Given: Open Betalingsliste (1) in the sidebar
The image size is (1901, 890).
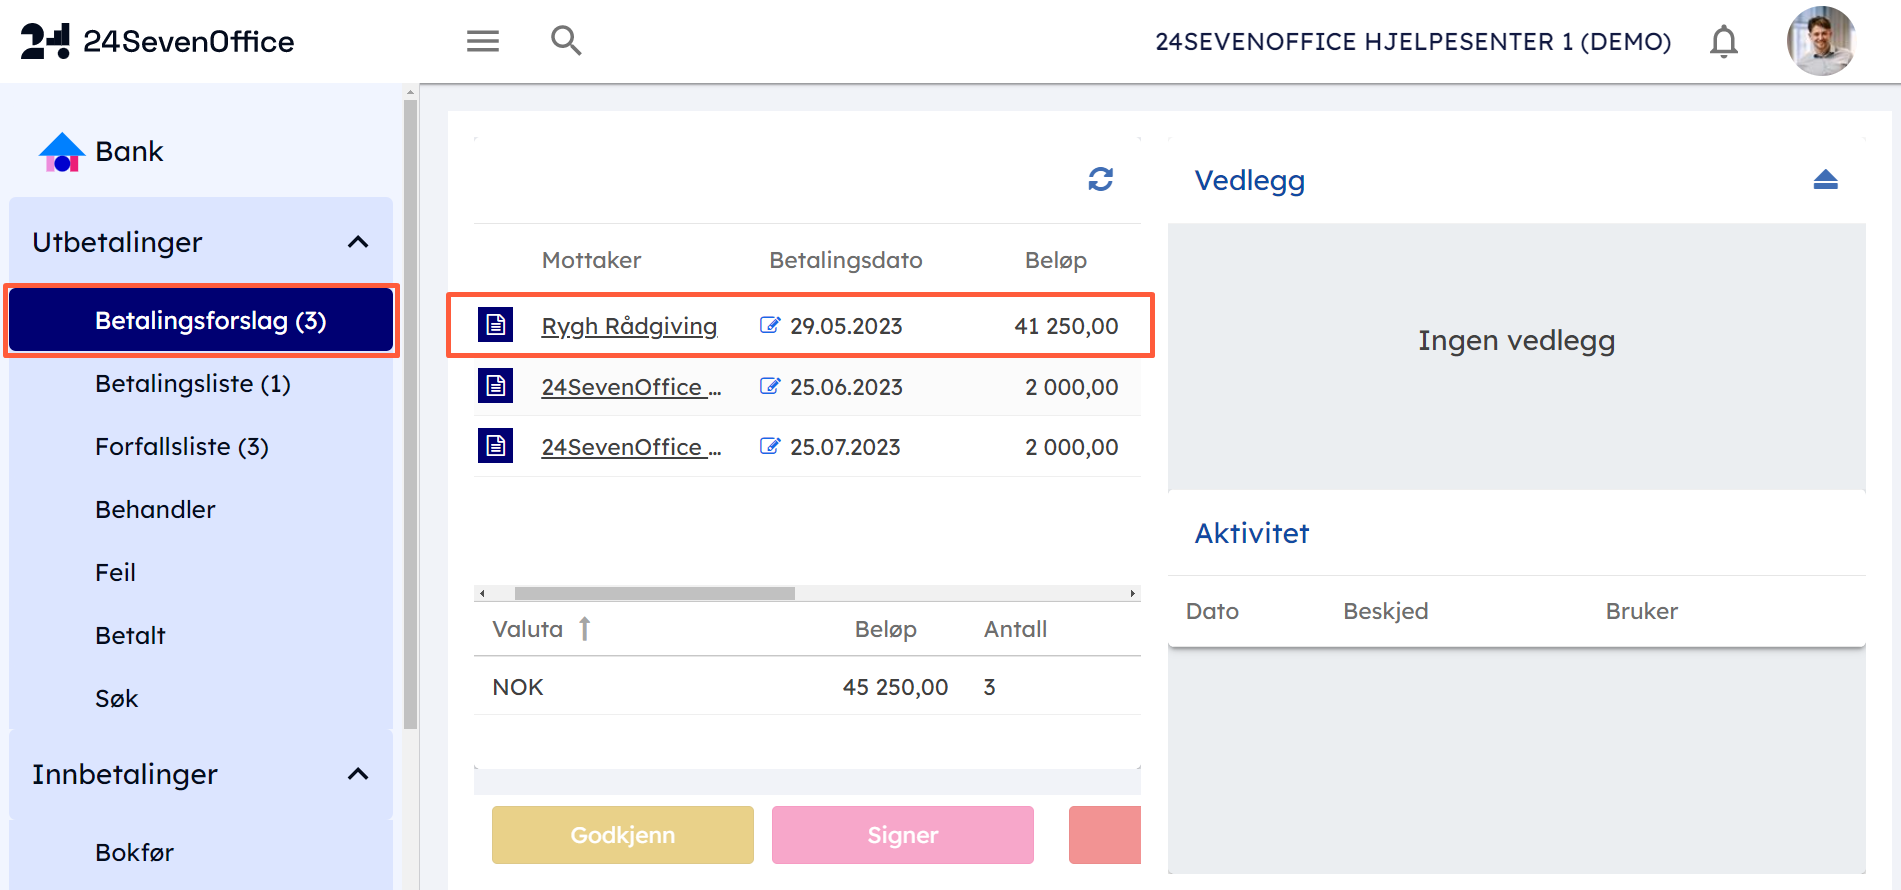Looking at the screenshot, I should point(193,384).
